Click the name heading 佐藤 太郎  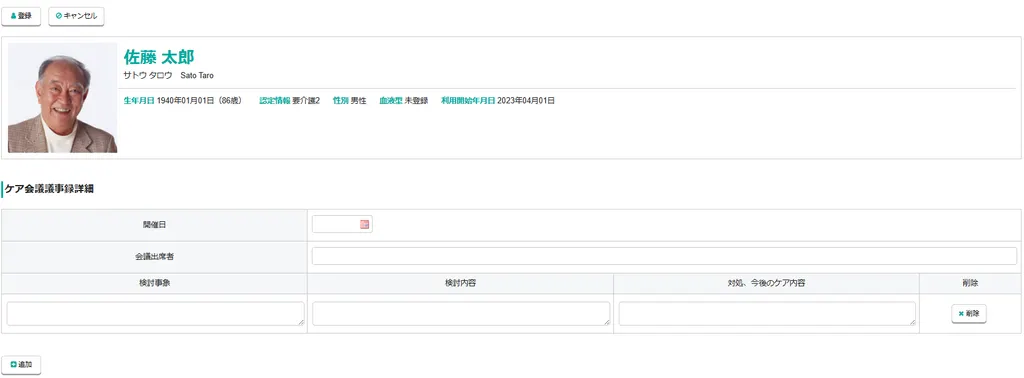(159, 57)
